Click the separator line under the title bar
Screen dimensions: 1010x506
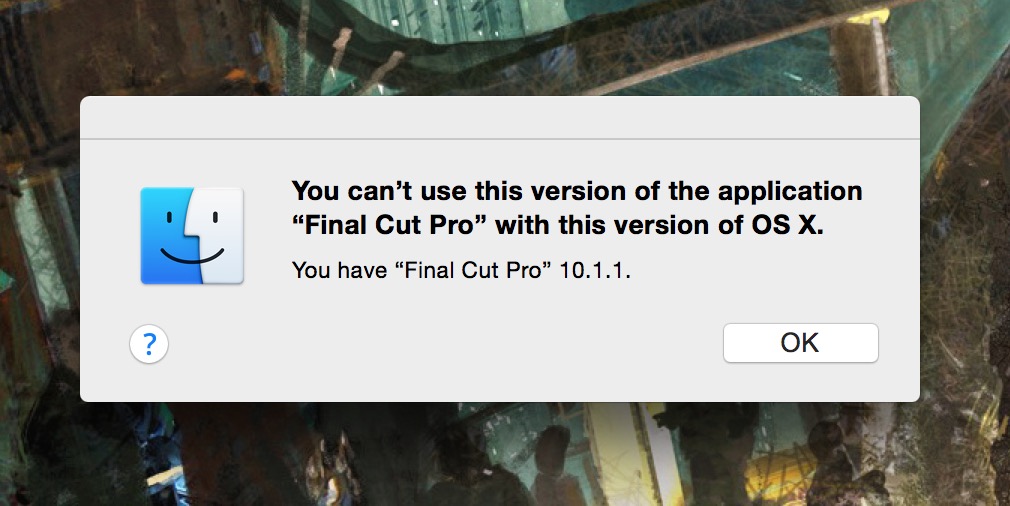click(x=500, y=138)
